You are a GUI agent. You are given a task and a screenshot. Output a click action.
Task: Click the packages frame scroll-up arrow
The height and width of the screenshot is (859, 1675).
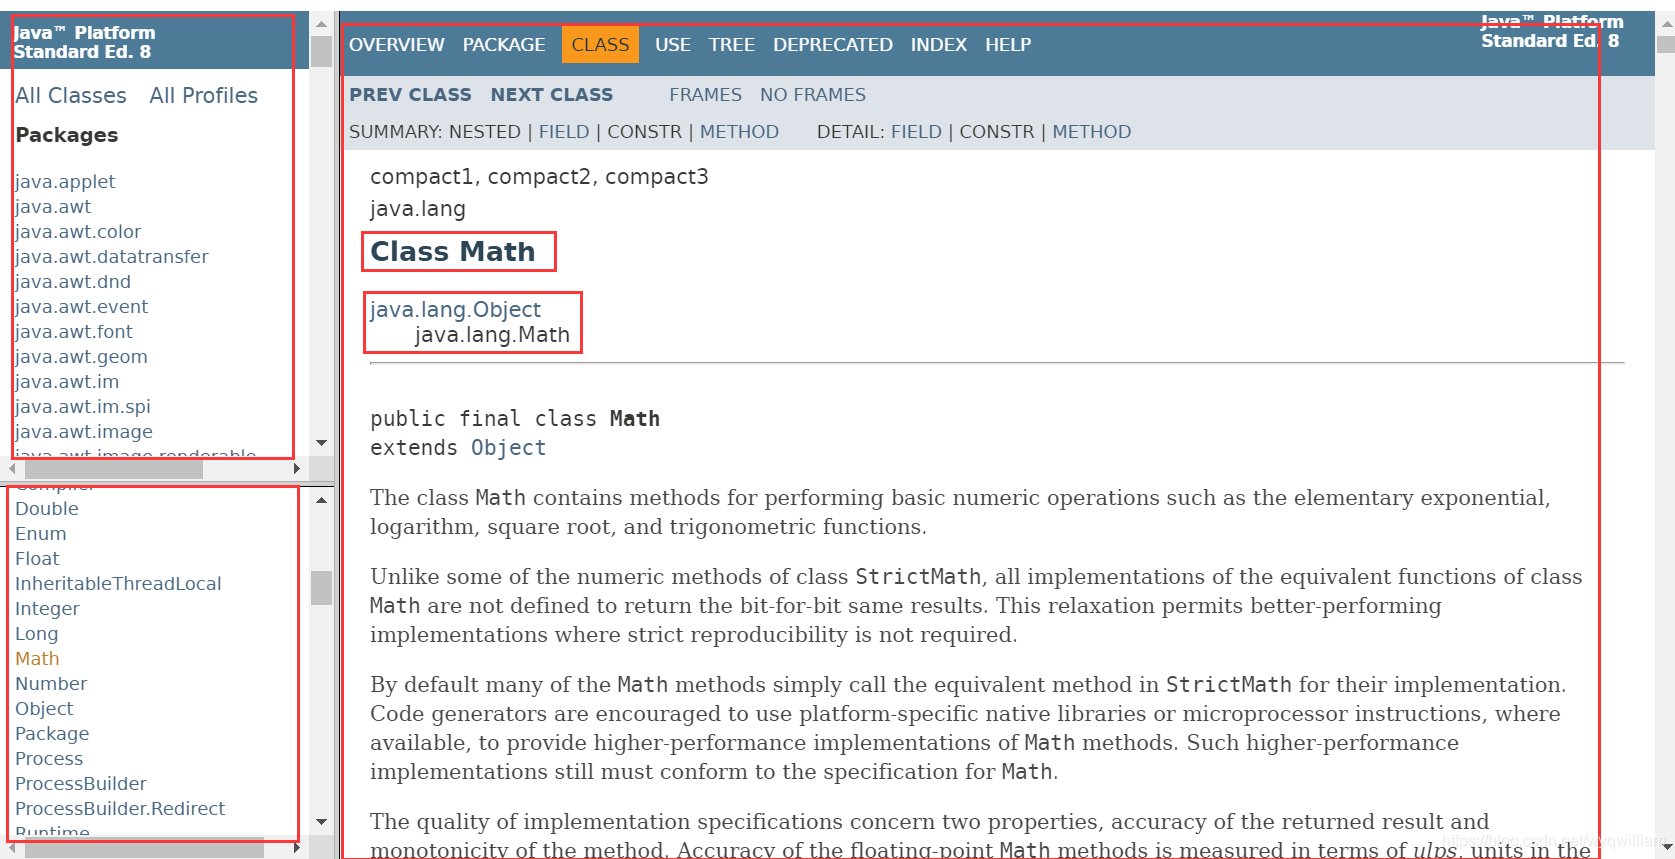(x=321, y=24)
